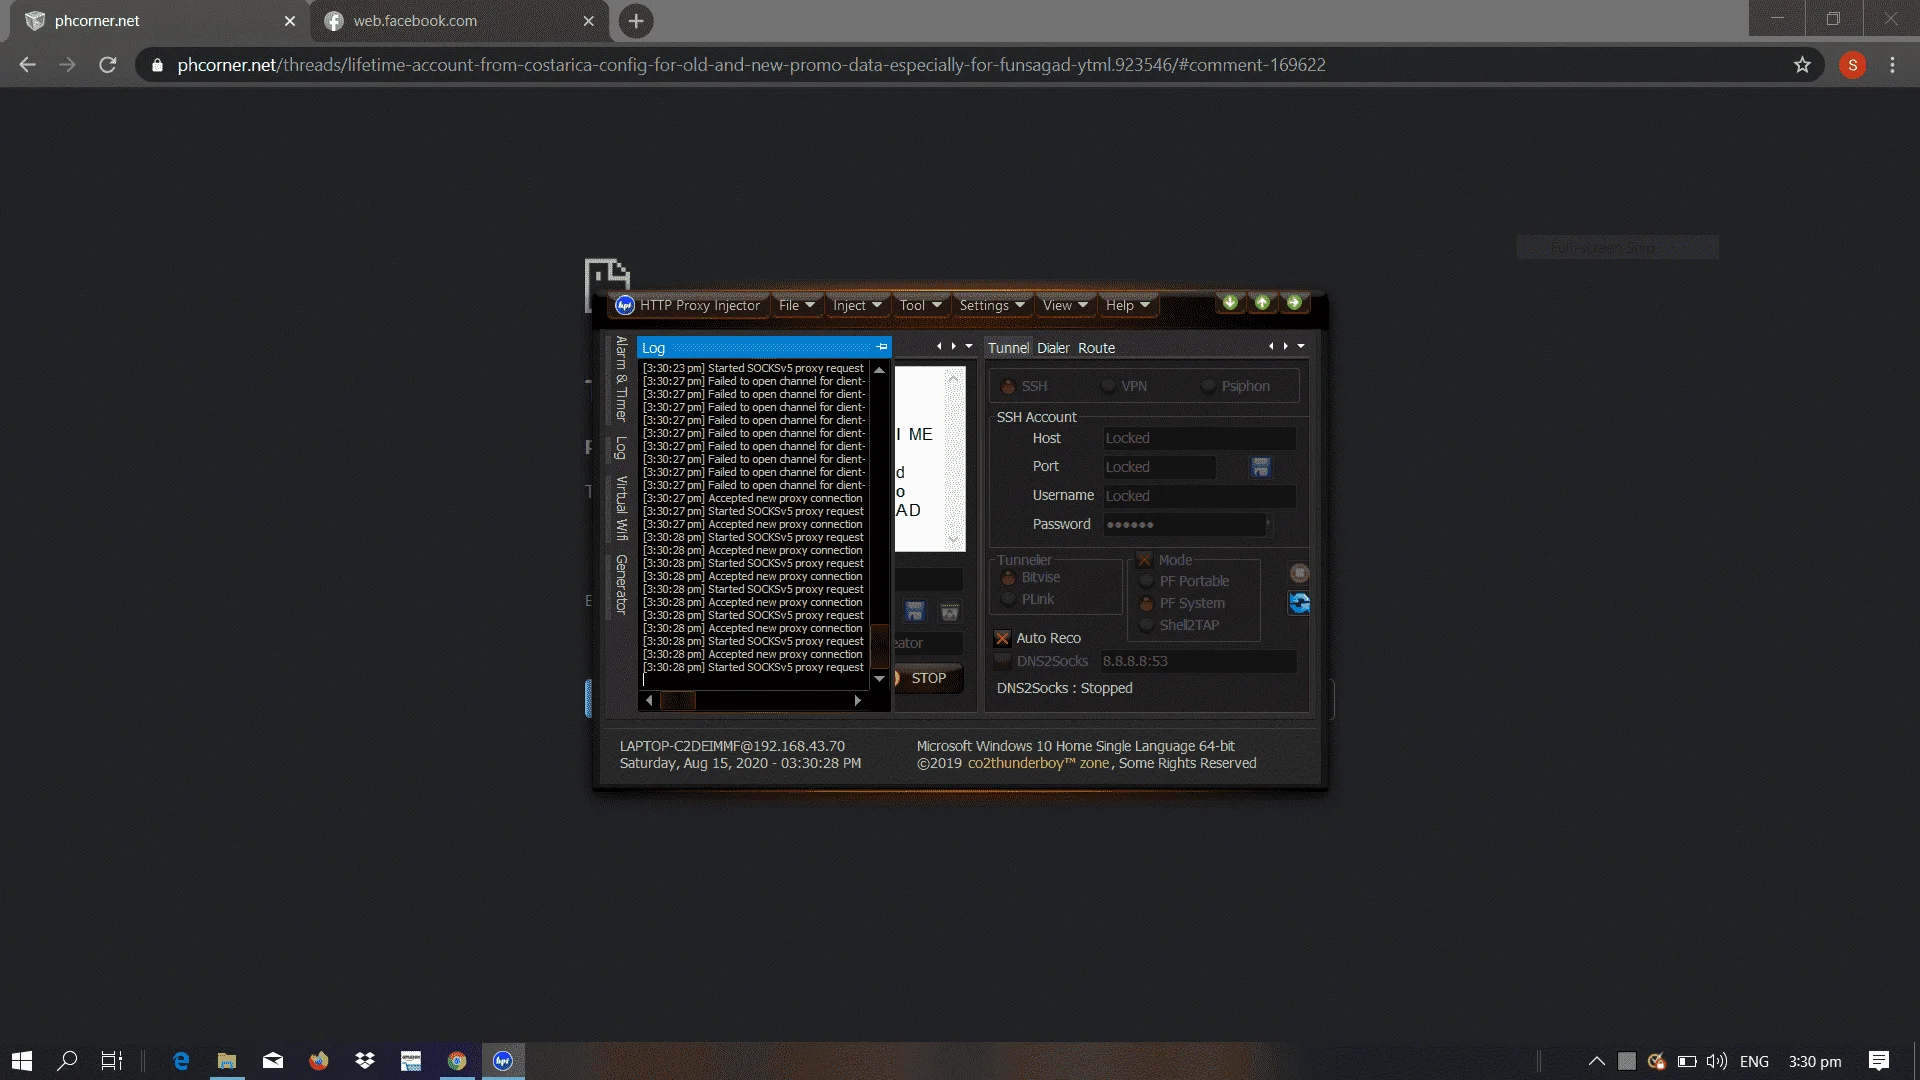Toggle the Auto Reco checkbox
This screenshot has height=1080, width=1920.
coord(1002,638)
